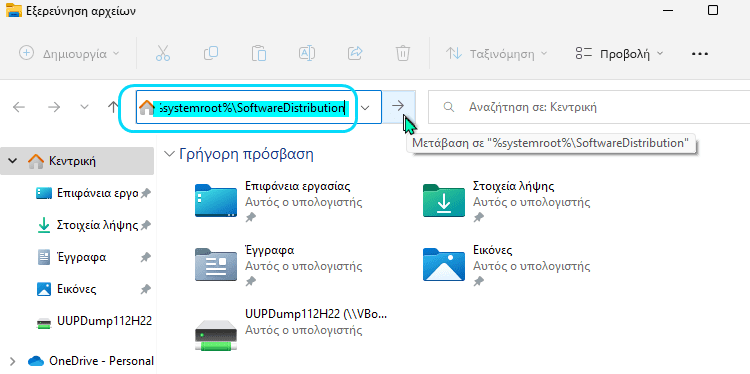Click in the Αναζήτηση σε: Κεντρική search box
The width and height of the screenshot is (750, 374).
589,107
